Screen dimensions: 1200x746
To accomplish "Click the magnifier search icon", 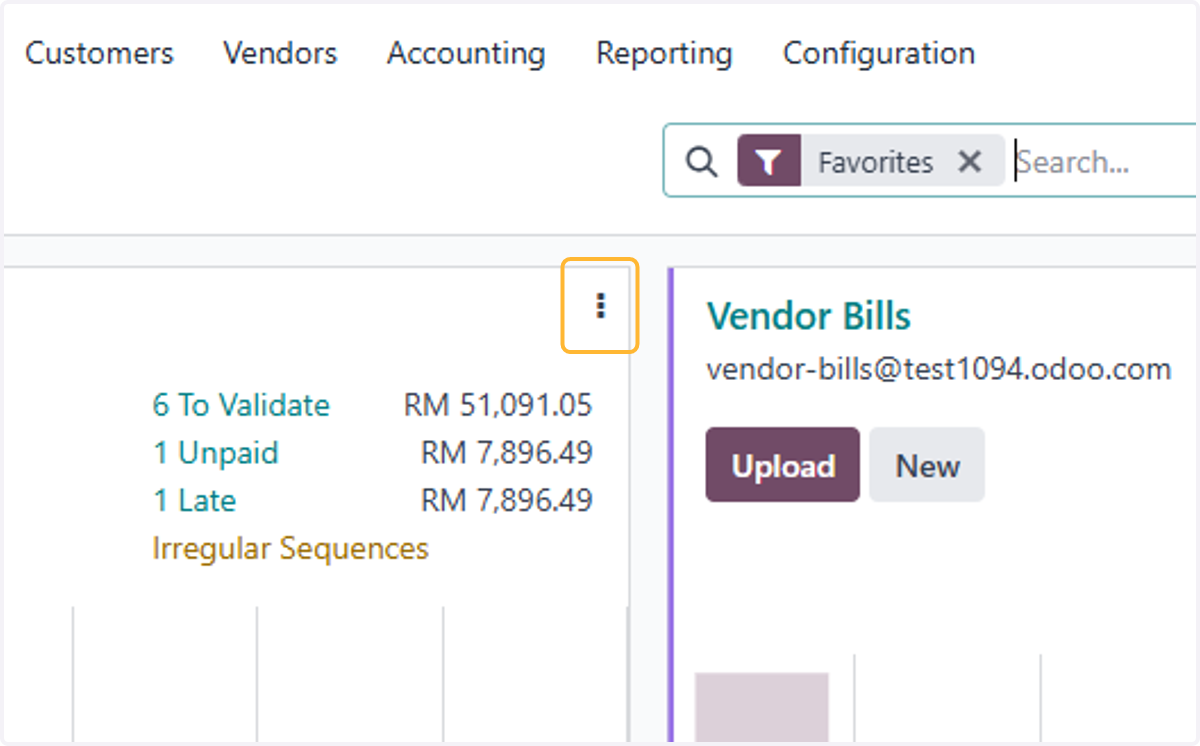I will [x=702, y=162].
